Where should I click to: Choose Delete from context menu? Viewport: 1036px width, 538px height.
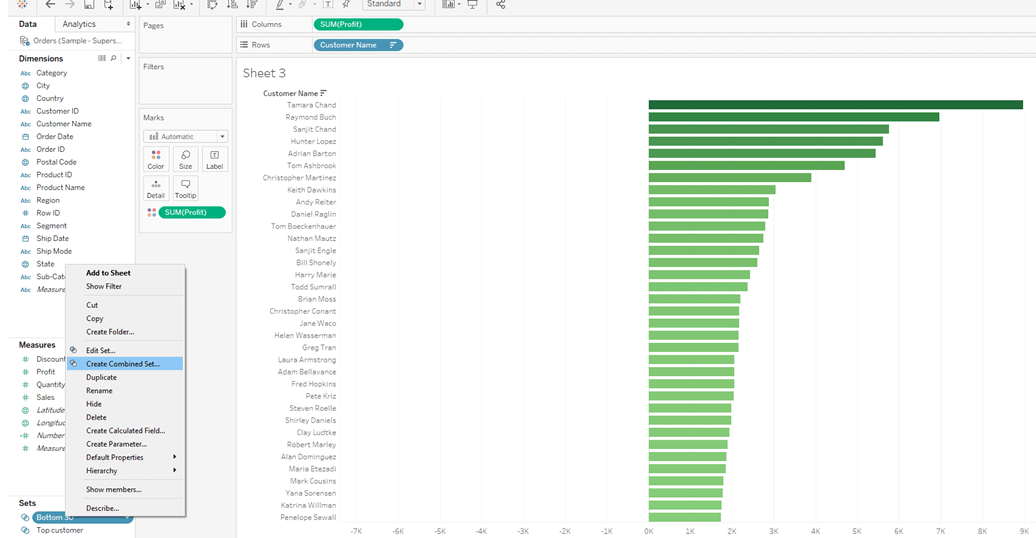tap(125, 417)
